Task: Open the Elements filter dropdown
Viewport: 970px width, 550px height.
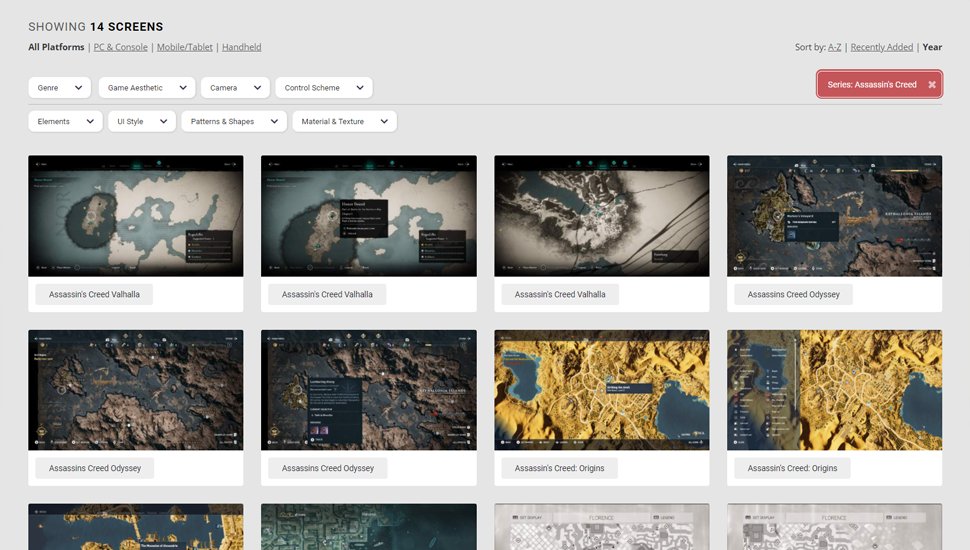Action: 65,121
